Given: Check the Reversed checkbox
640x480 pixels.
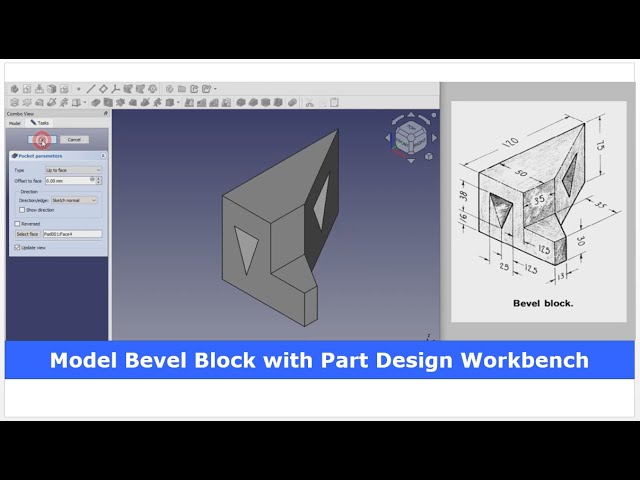Looking at the screenshot, I should (18, 223).
